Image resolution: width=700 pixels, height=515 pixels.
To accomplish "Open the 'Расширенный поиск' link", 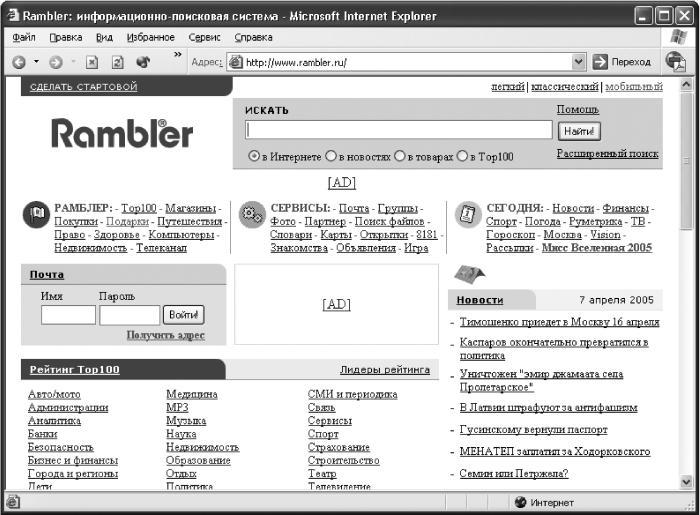I will [x=607, y=154].
